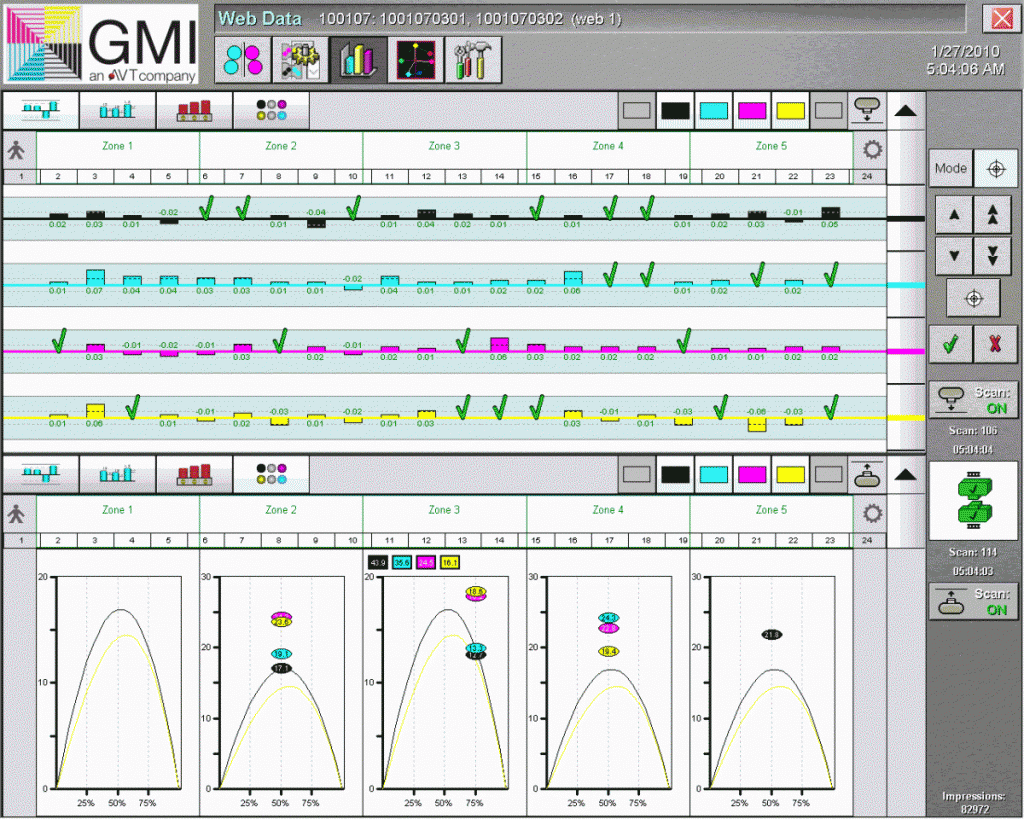Toggle cyan ink swatch in upper panel
This screenshot has height=819, width=1024.
[713, 110]
